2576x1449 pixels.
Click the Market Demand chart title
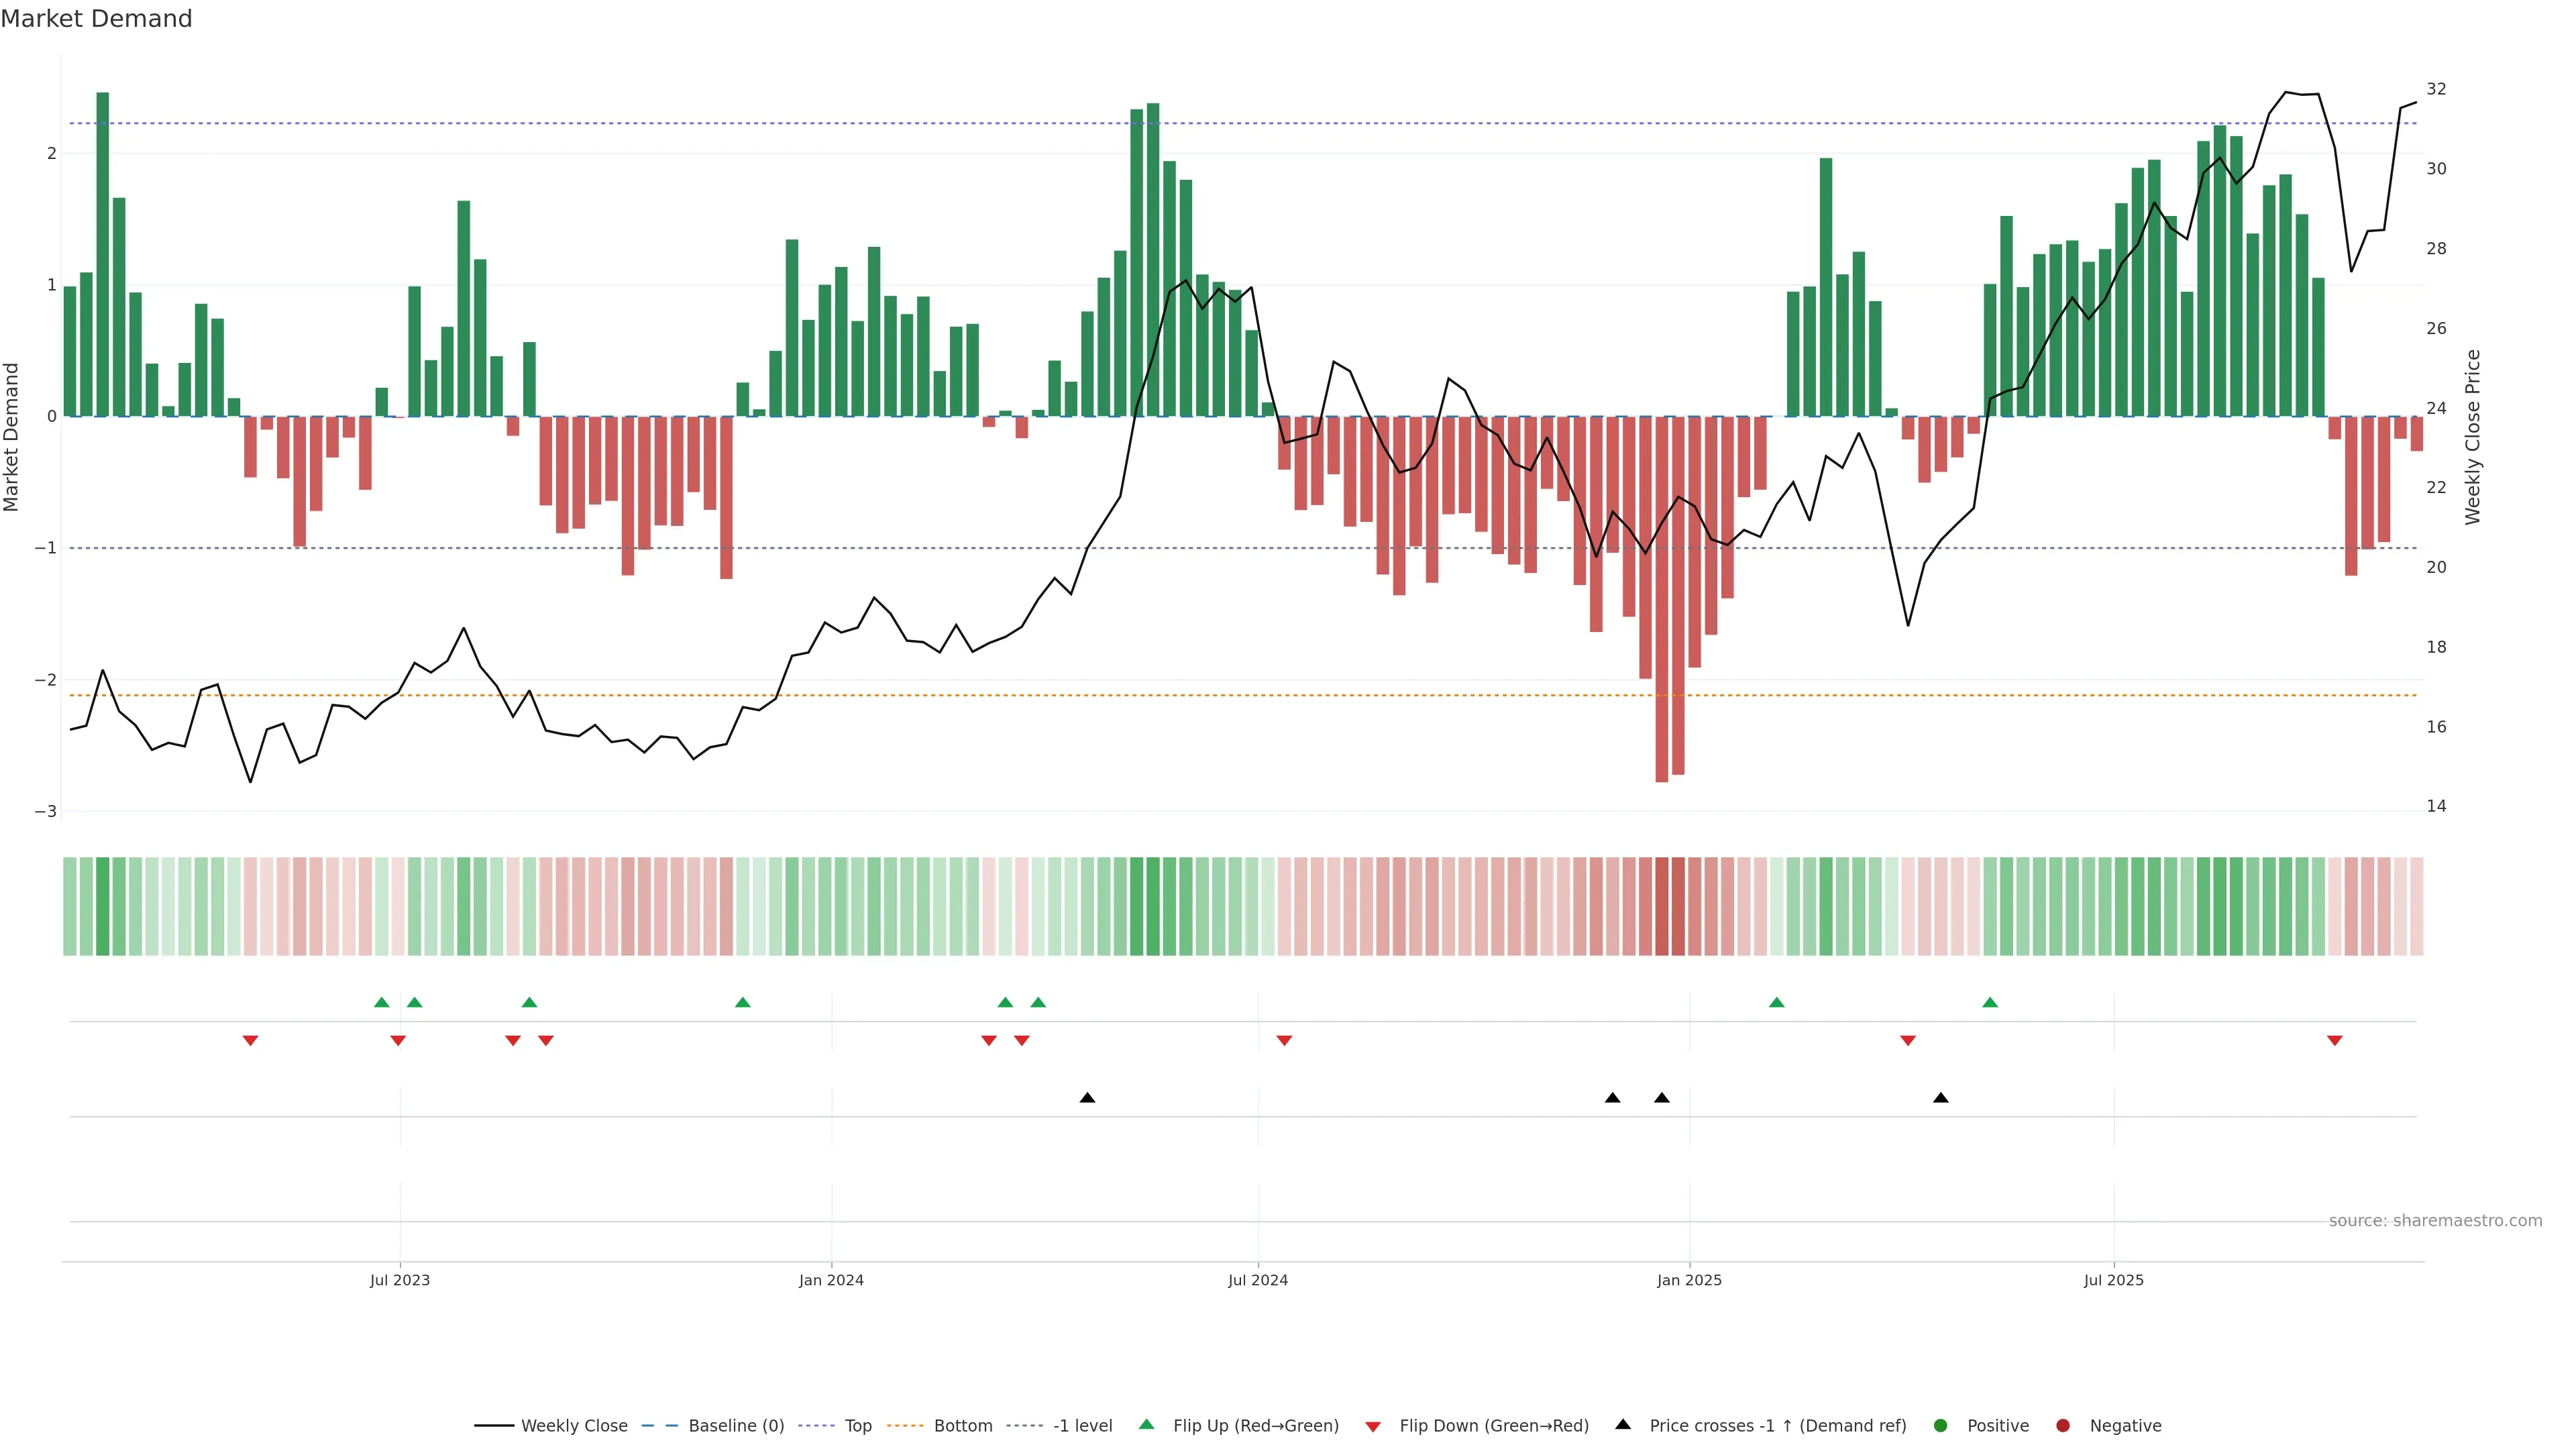tap(96, 19)
